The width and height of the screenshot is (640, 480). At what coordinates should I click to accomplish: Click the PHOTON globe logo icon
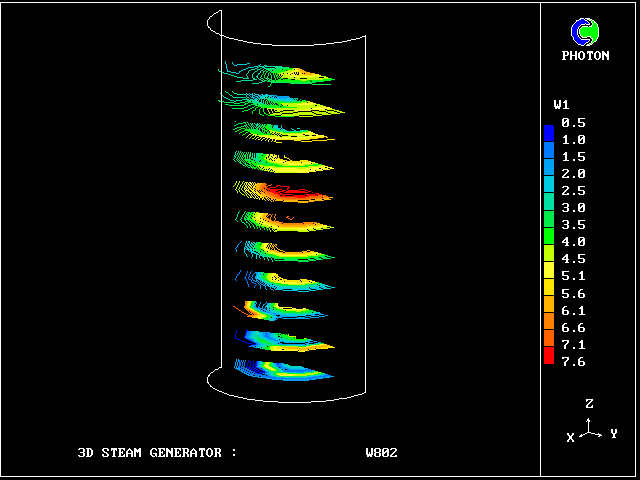pyautogui.click(x=585, y=32)
